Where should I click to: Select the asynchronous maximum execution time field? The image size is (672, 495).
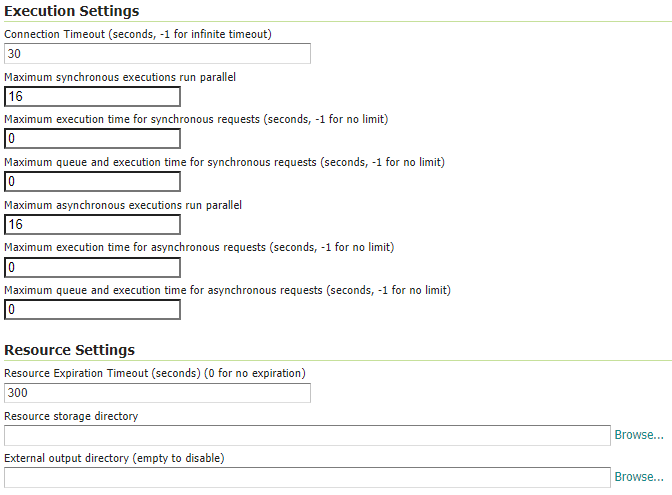pos(92,268)
